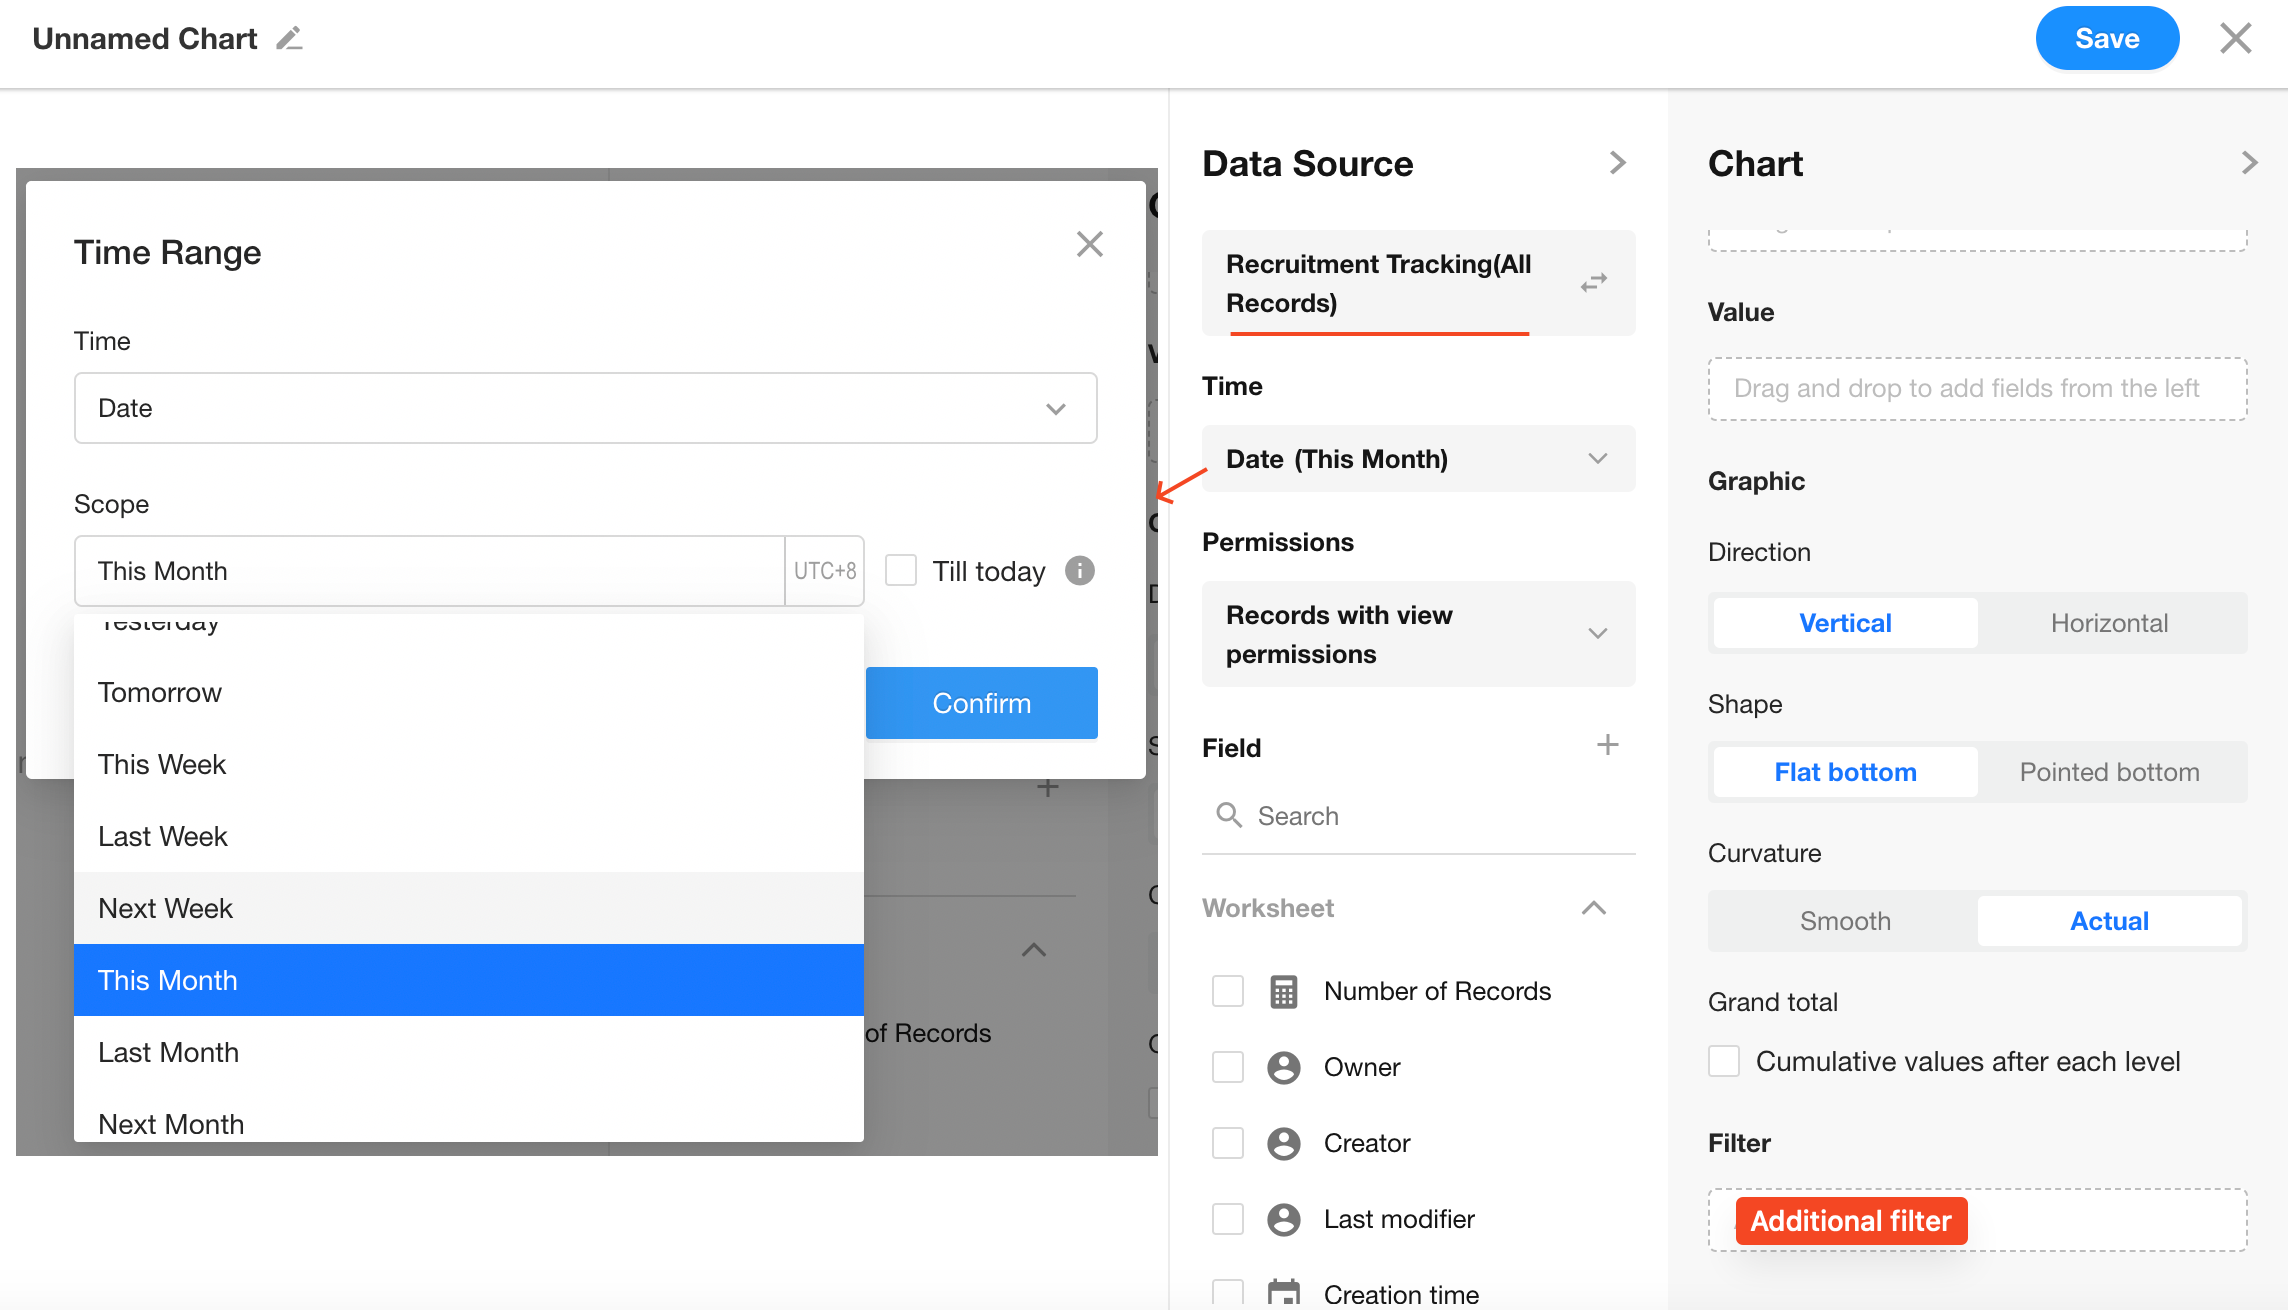Click the swap data source arrows icon
Screen dimensions: 2288x1310
(x=1594, y=283)
